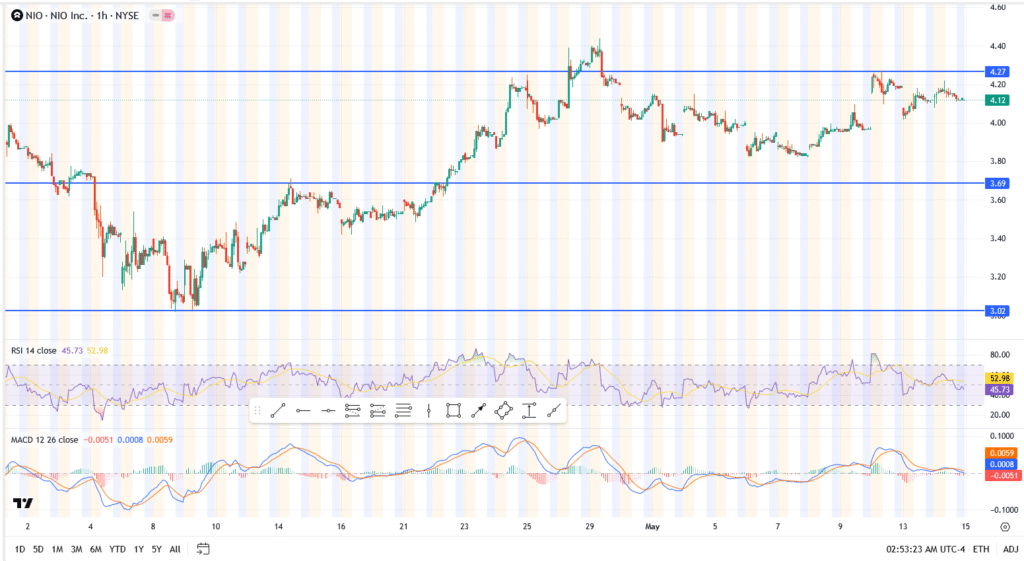Set chart range to 1M

coord(57,549)
